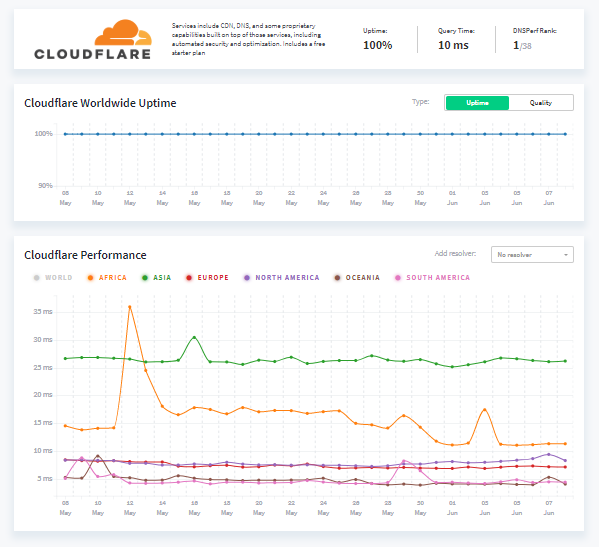Click the first uptime data point at 08 May
The height and width of the screenshot is (547, 599).
[x=65, y=134]
